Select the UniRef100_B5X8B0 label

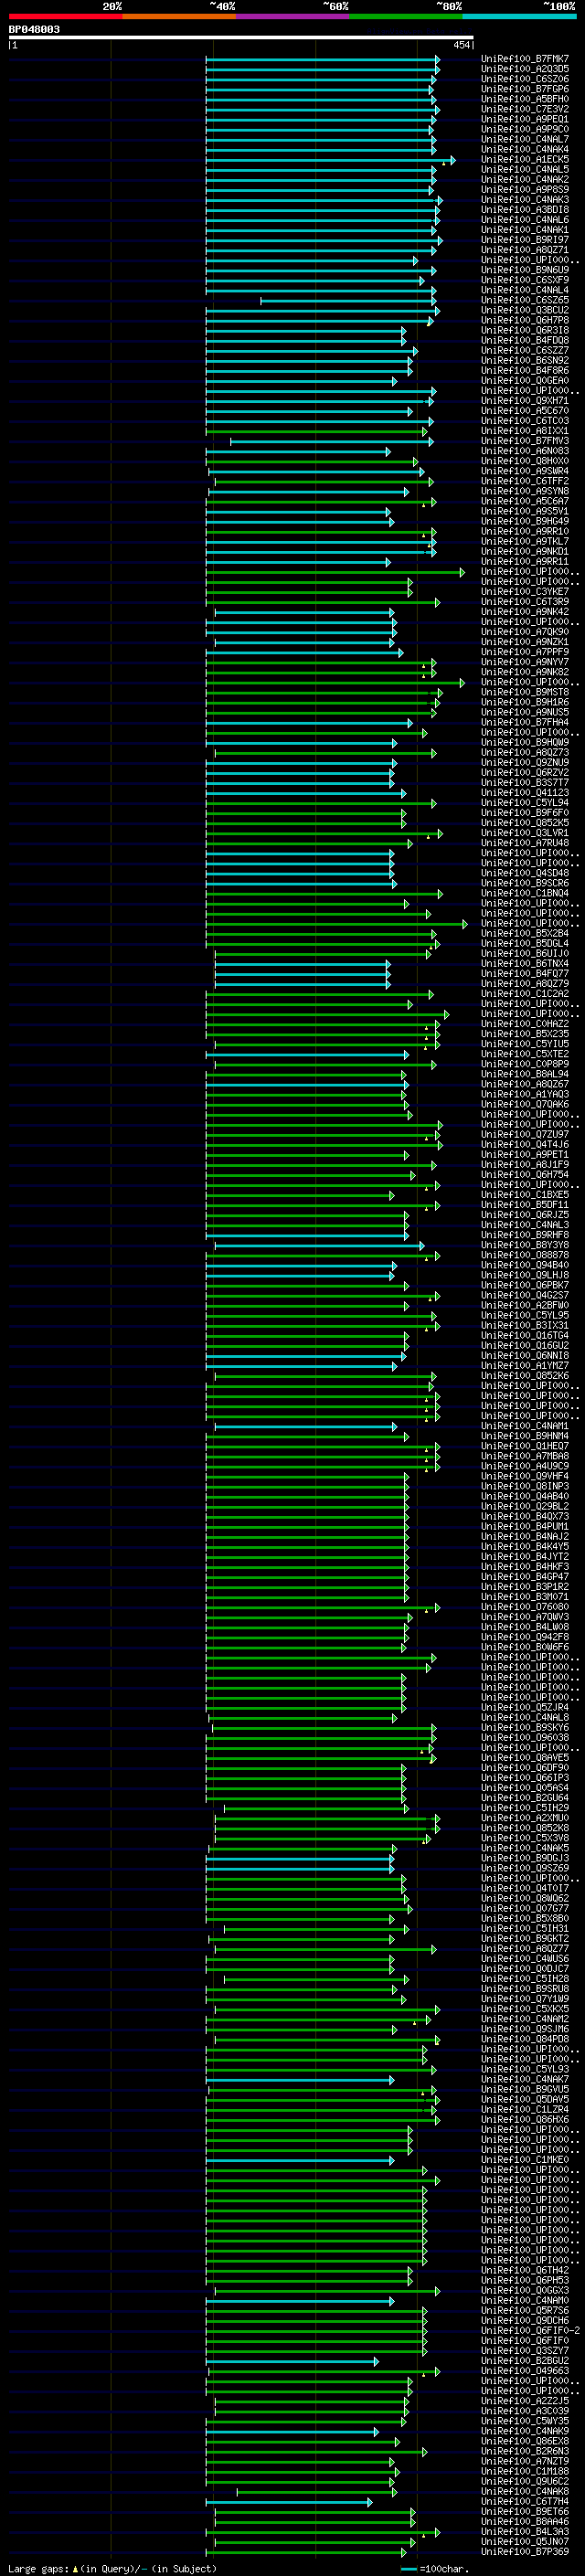click(525, 1918)
